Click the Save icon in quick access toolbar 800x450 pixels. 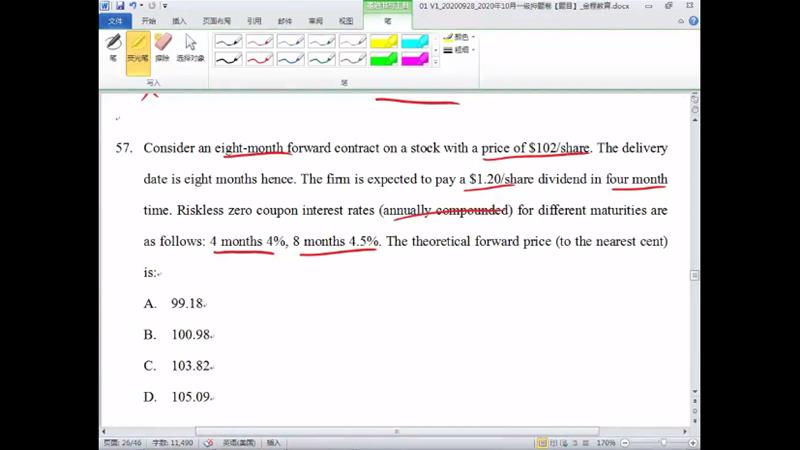(x=120, y=6)
